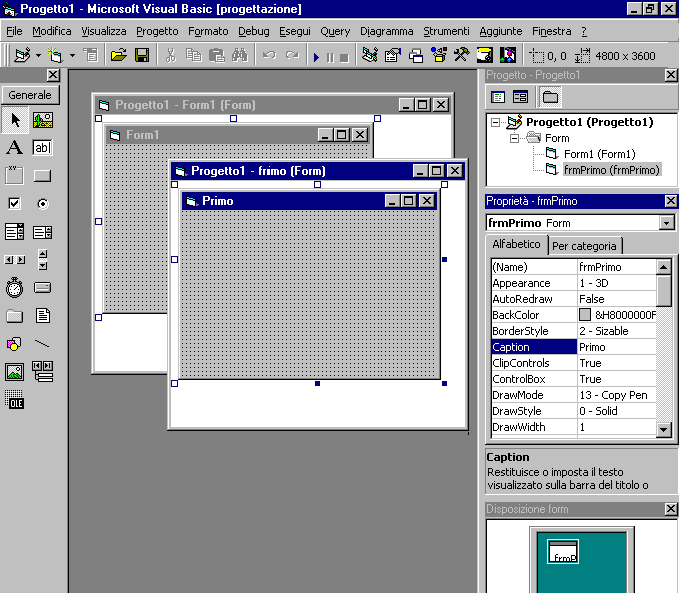
Task: Open the Debug menu
Action: point(254,31)
